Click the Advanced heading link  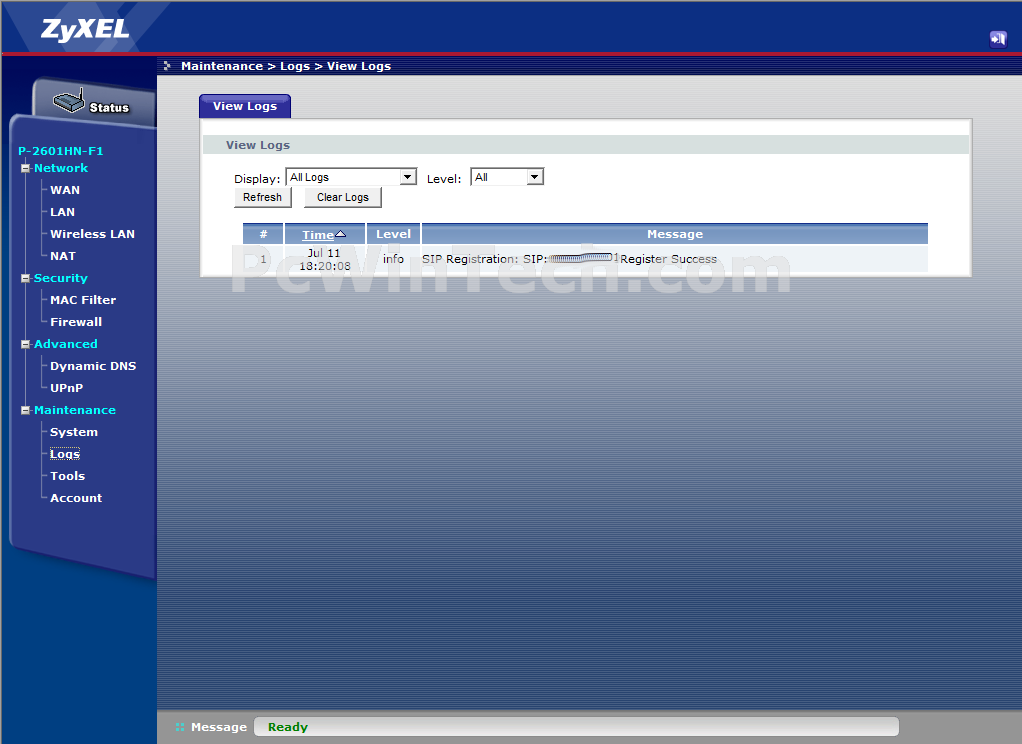click(66, 344)
